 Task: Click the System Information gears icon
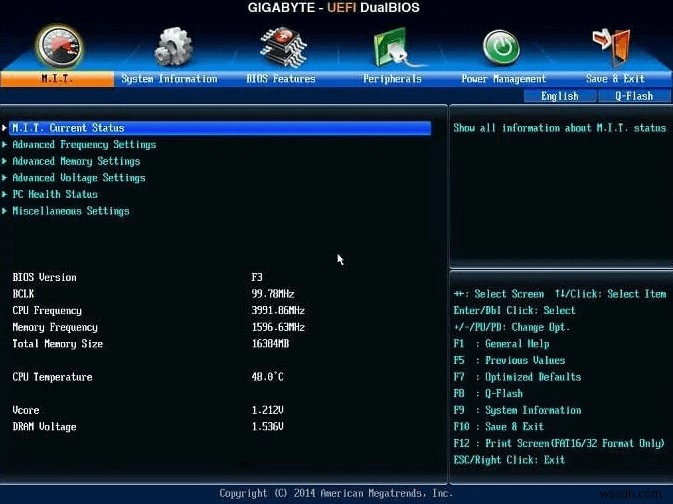click(x=171, y=47)
